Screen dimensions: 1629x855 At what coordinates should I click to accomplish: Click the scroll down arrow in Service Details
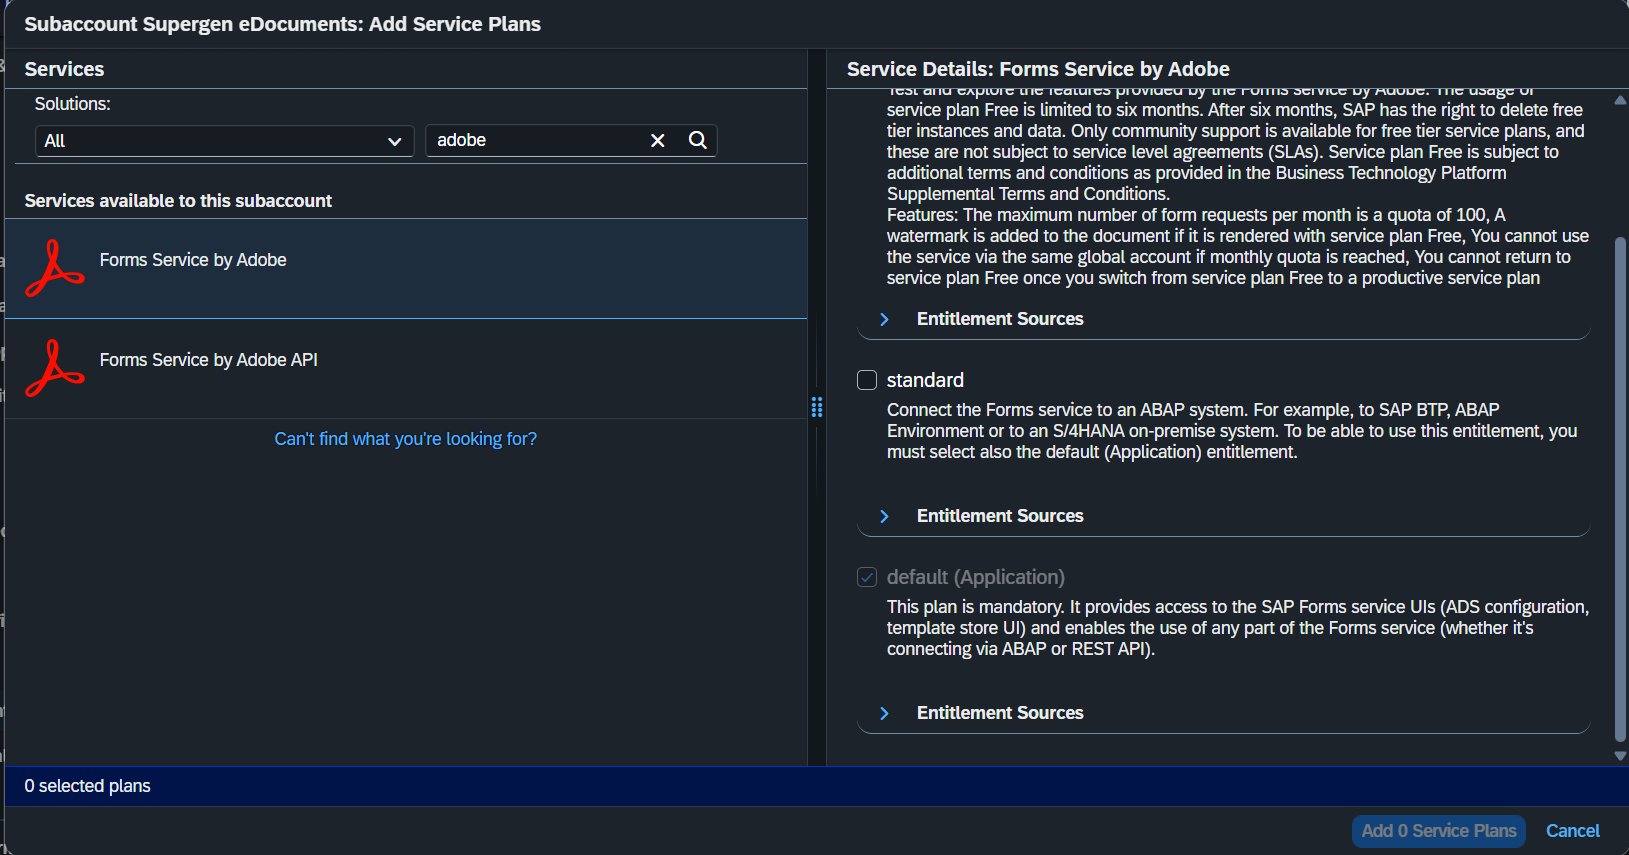[x=1620, y=756]
